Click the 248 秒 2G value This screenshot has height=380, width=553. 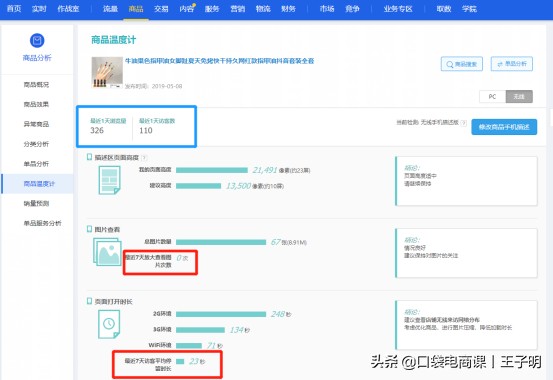[x=281, y=314]
